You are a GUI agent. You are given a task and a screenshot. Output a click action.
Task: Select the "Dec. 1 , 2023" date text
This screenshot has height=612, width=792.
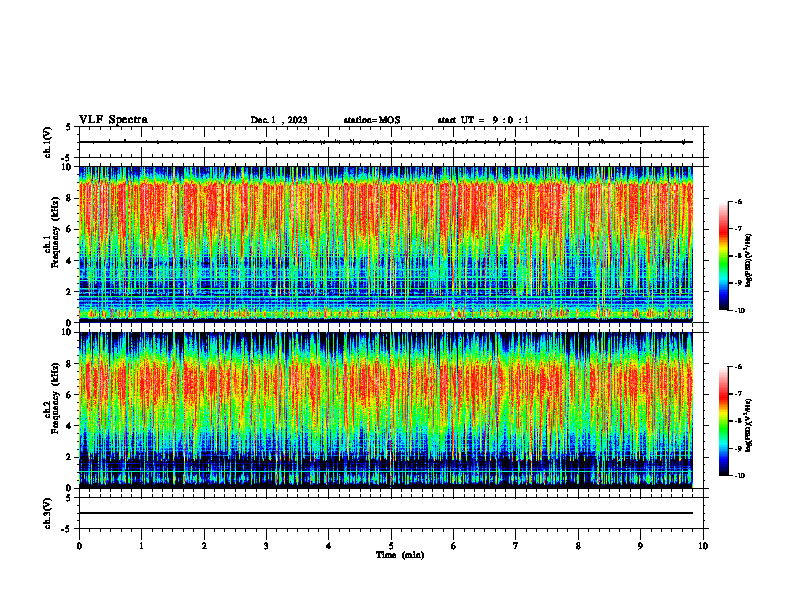pyautogui.click(x=279, y=120)
